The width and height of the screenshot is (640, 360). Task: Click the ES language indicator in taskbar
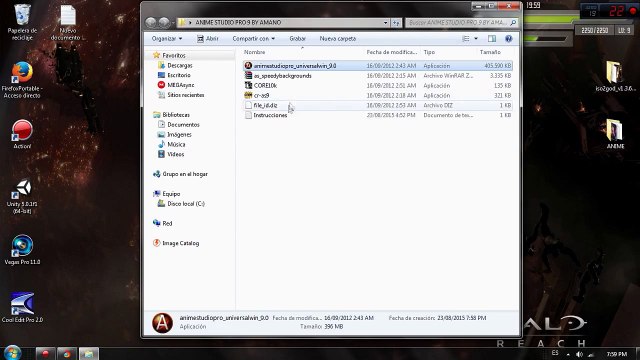pyautogui.click(x=555, y=352)
